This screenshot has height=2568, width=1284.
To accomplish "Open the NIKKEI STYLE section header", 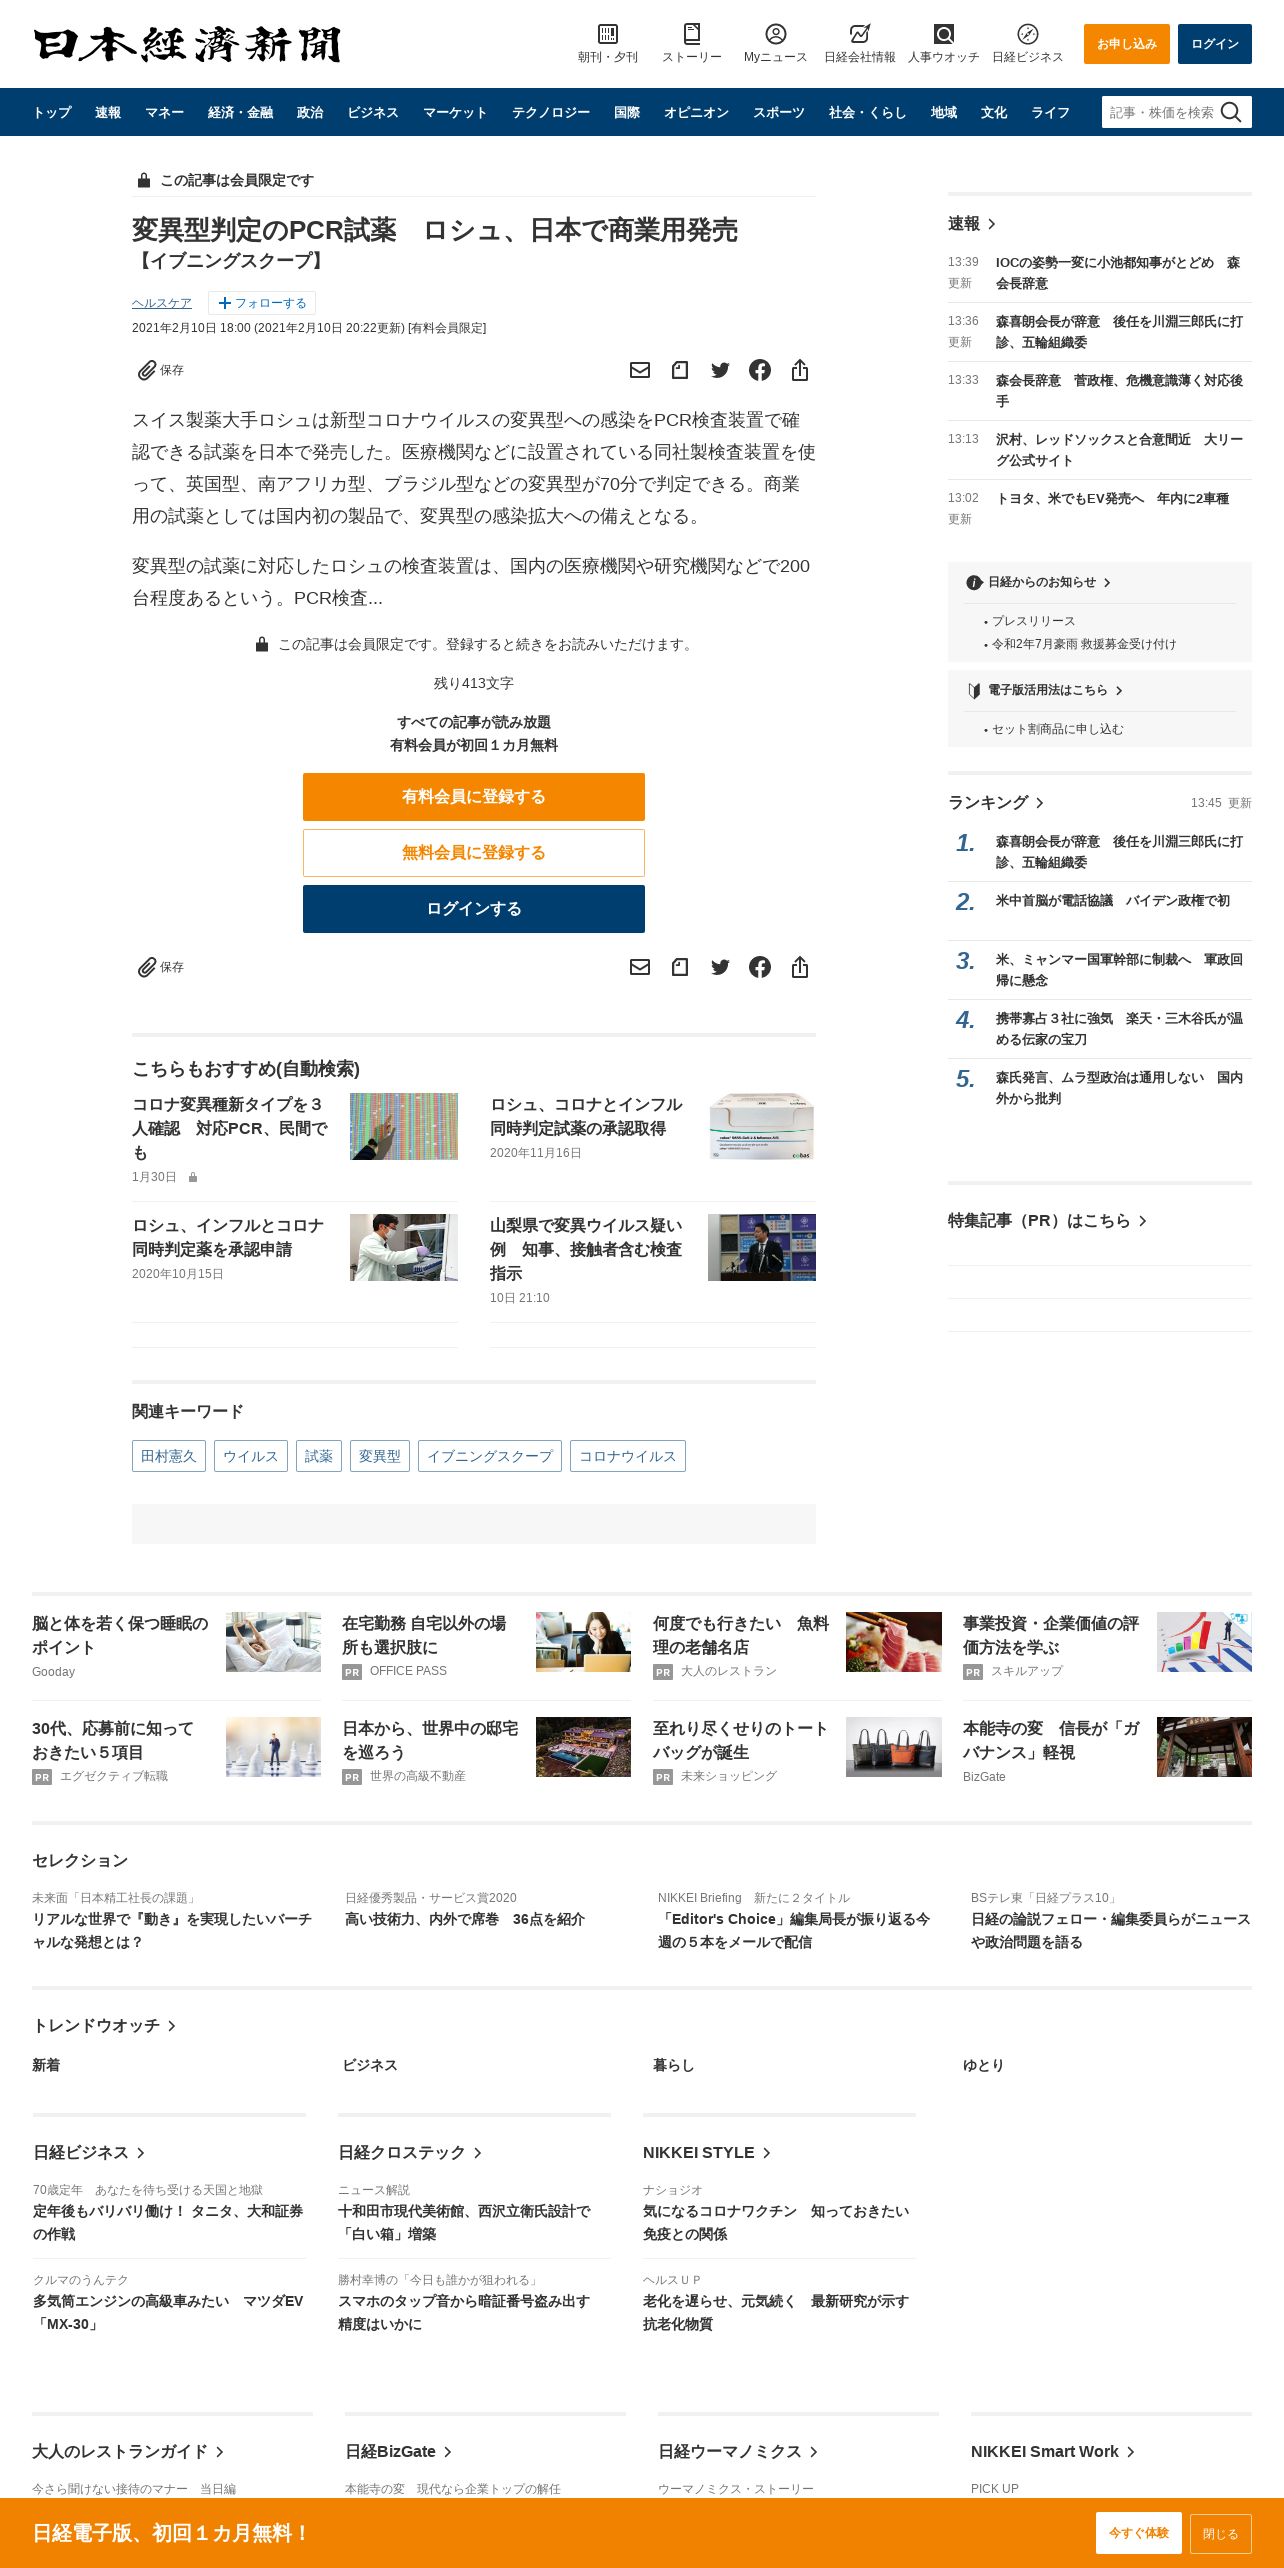I will click(707, 2153).
